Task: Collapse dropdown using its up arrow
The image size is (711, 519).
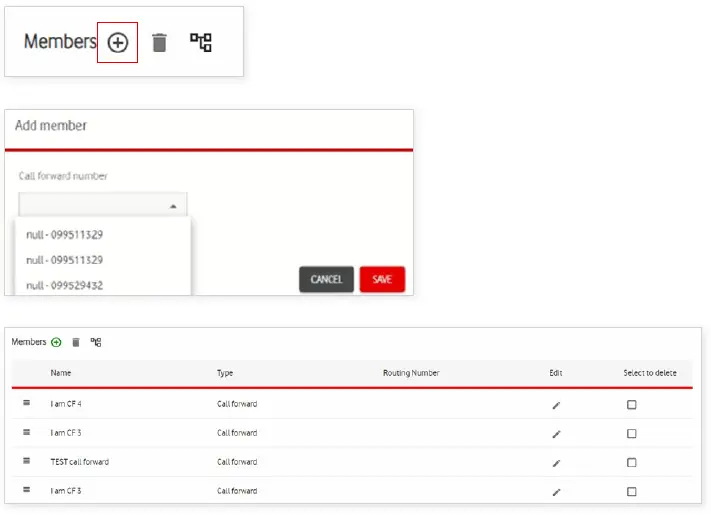Action: [173, 206]
